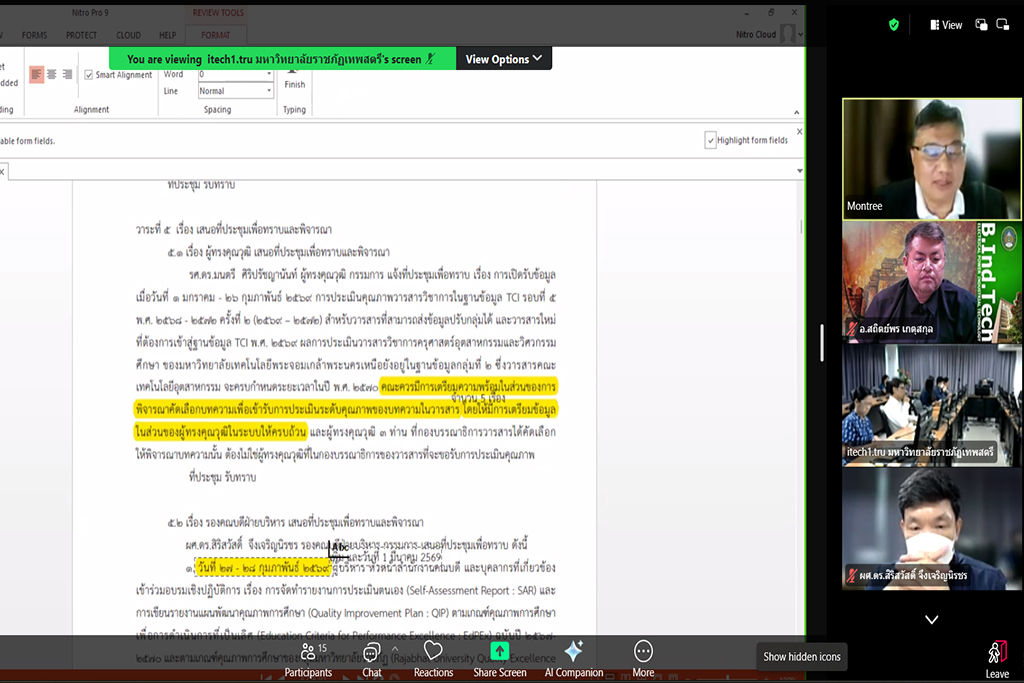This screenshot has height=683, width=1024.
Task: Click the green encryption shield icon
Action: [x=894, y=25]
